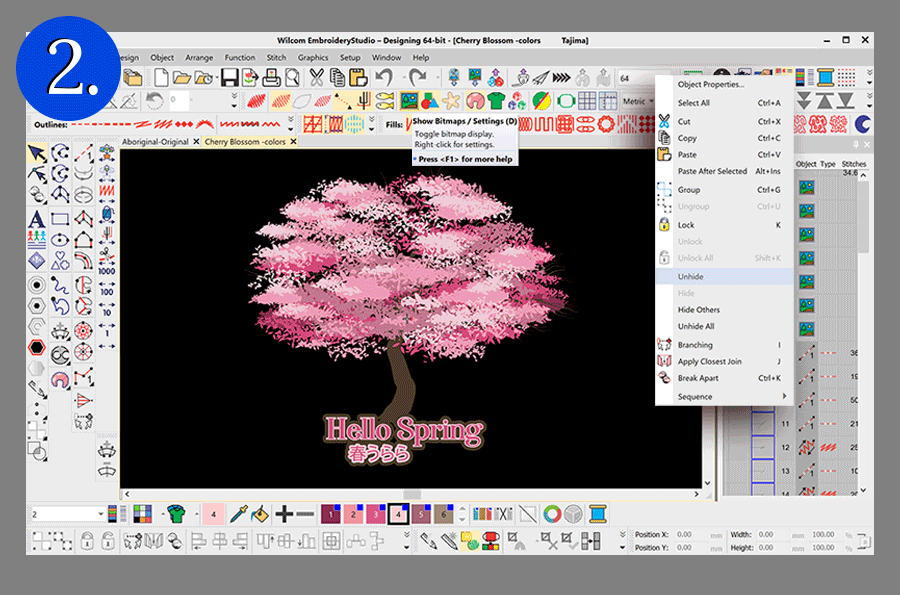
Task: Click Object Properties in context menu
Action: click(x=711, y=85)
